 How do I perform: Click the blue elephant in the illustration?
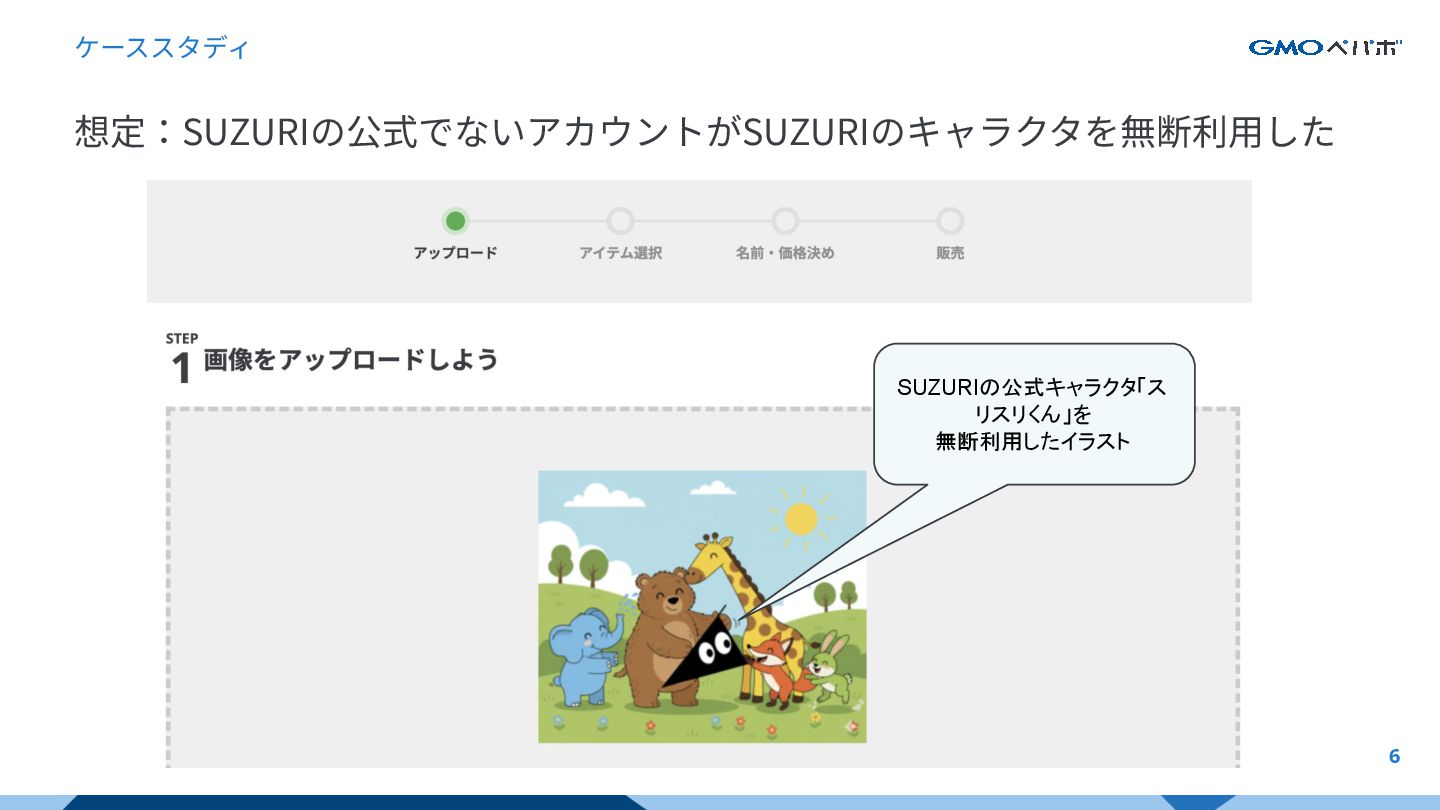pyautogui.click(x=587, y=656)
